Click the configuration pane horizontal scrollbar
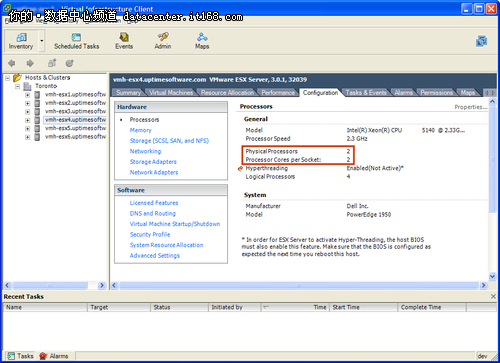 point(299,285)
